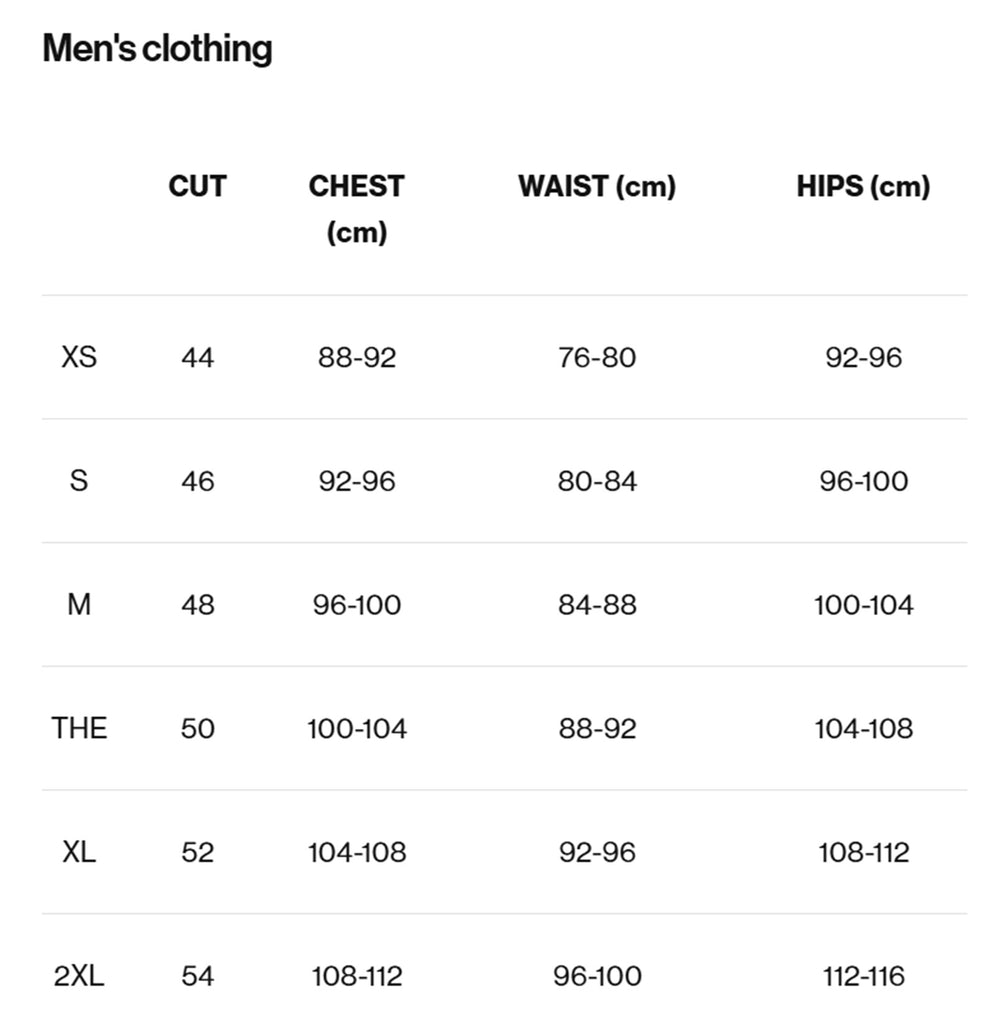This screenshot has width=984, height=1024.
Task: Select chest value 108-112 in 2XL row
Action: [x=357, y=976]
